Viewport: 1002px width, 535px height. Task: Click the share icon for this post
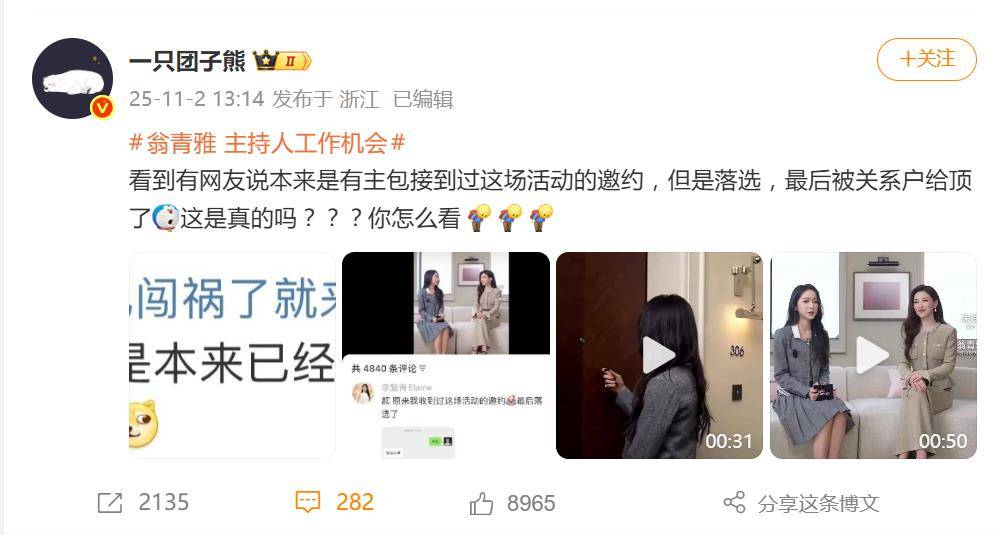pos(734,502)
